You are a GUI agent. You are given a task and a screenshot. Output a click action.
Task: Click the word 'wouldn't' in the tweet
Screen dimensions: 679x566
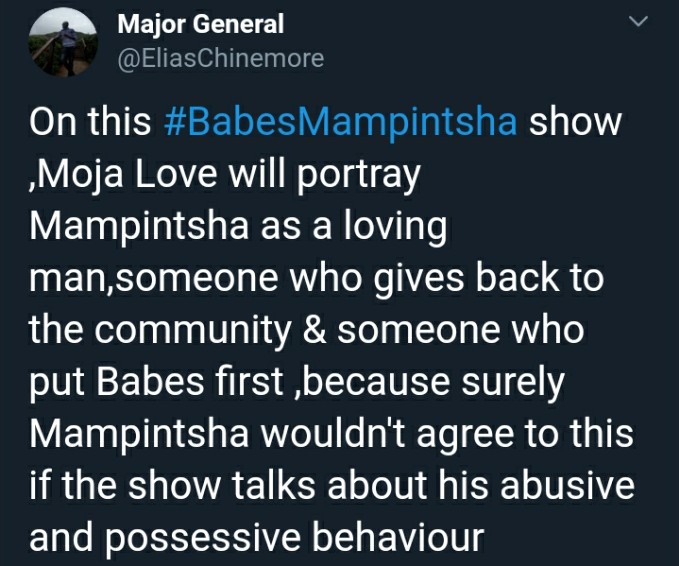[333, 433]
